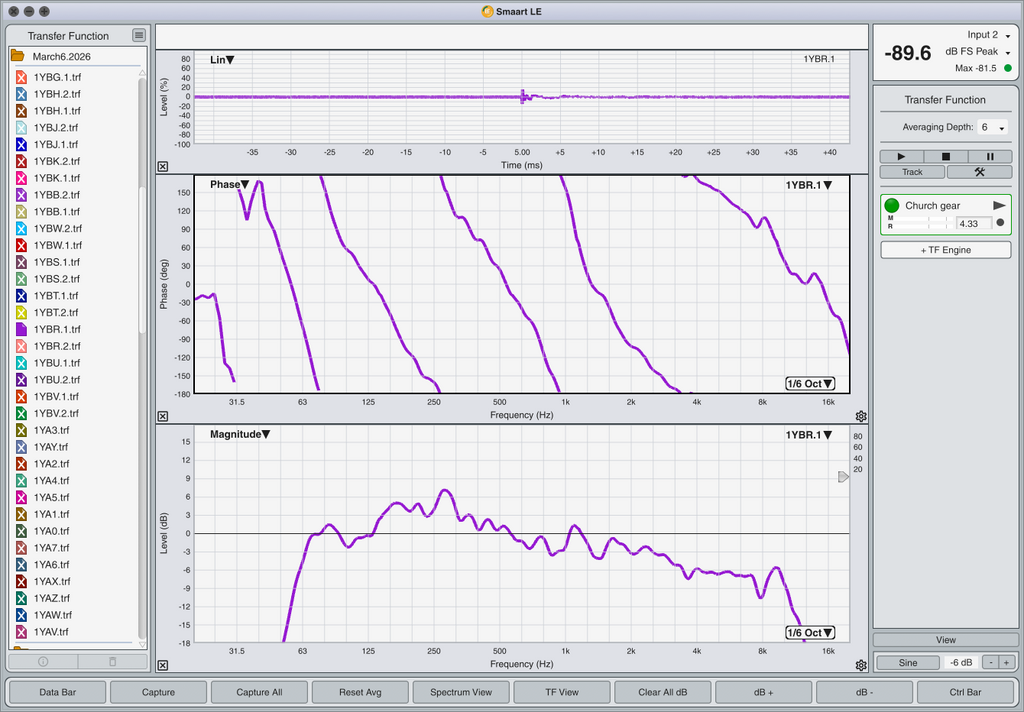The width and height of the screenshot is (1024, 712).
Task: Close the Phase plot using its X box
Action: click(x=163, y=416)
